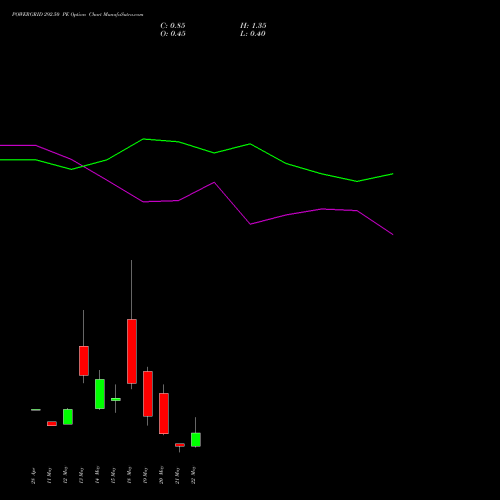Select the open value 'O: 0.45'
The height and width of the screenshot is (500, 500).
[173, 34]
